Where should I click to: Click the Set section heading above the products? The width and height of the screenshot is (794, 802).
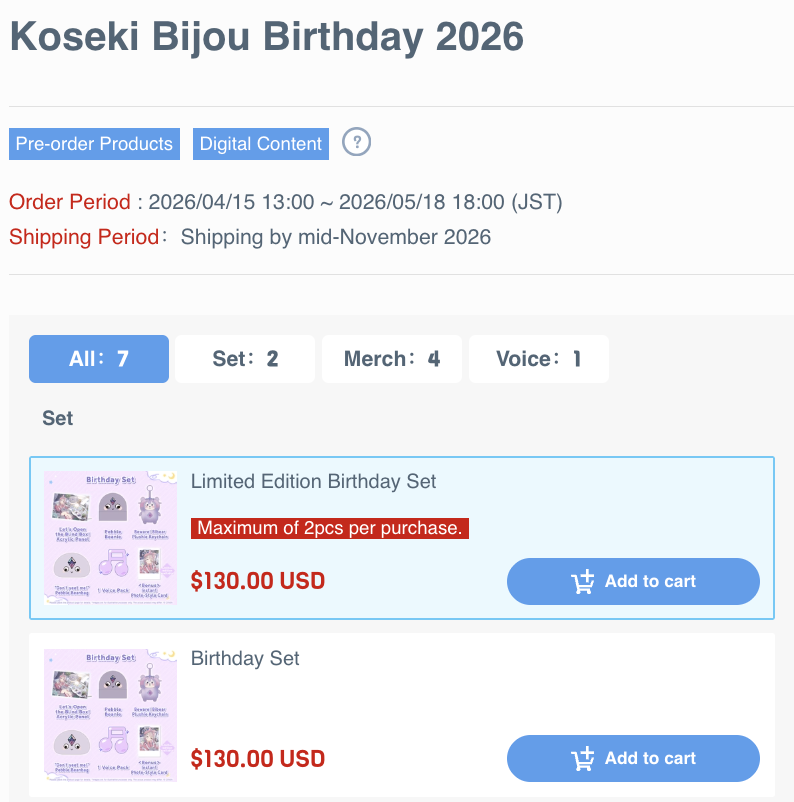click(57, 418)
